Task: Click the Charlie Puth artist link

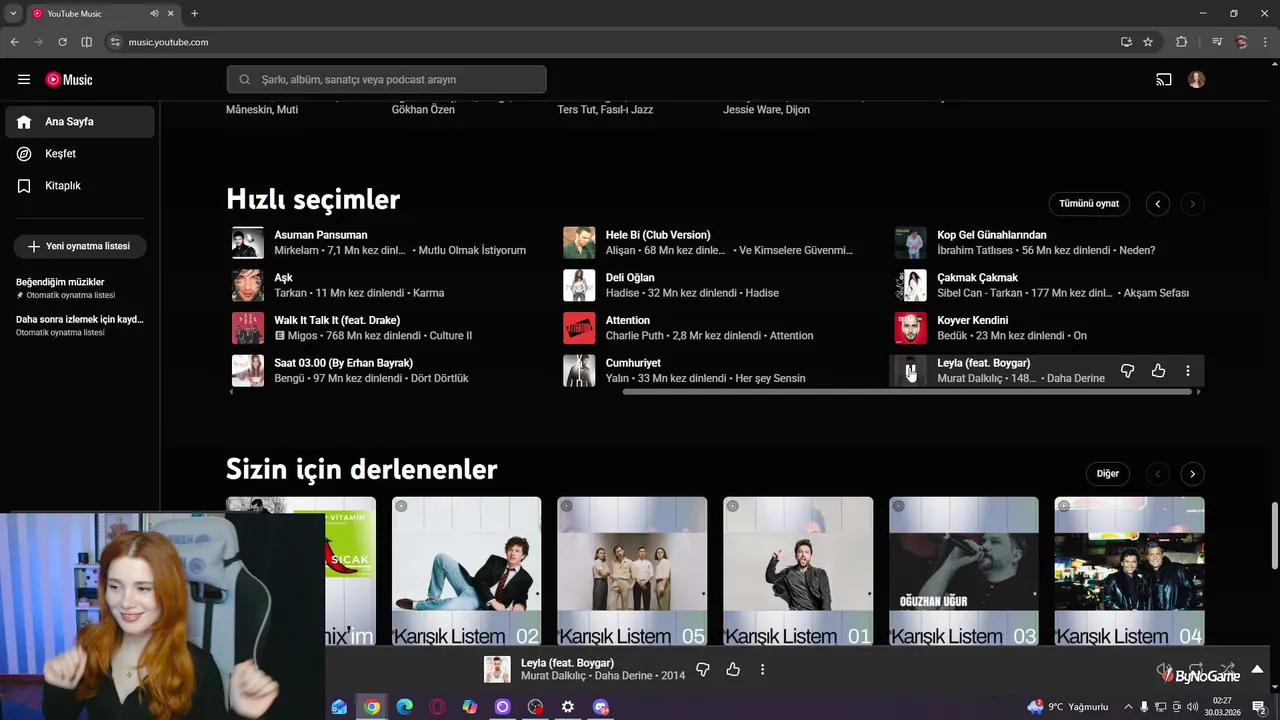Action: [x=636, y=336]
